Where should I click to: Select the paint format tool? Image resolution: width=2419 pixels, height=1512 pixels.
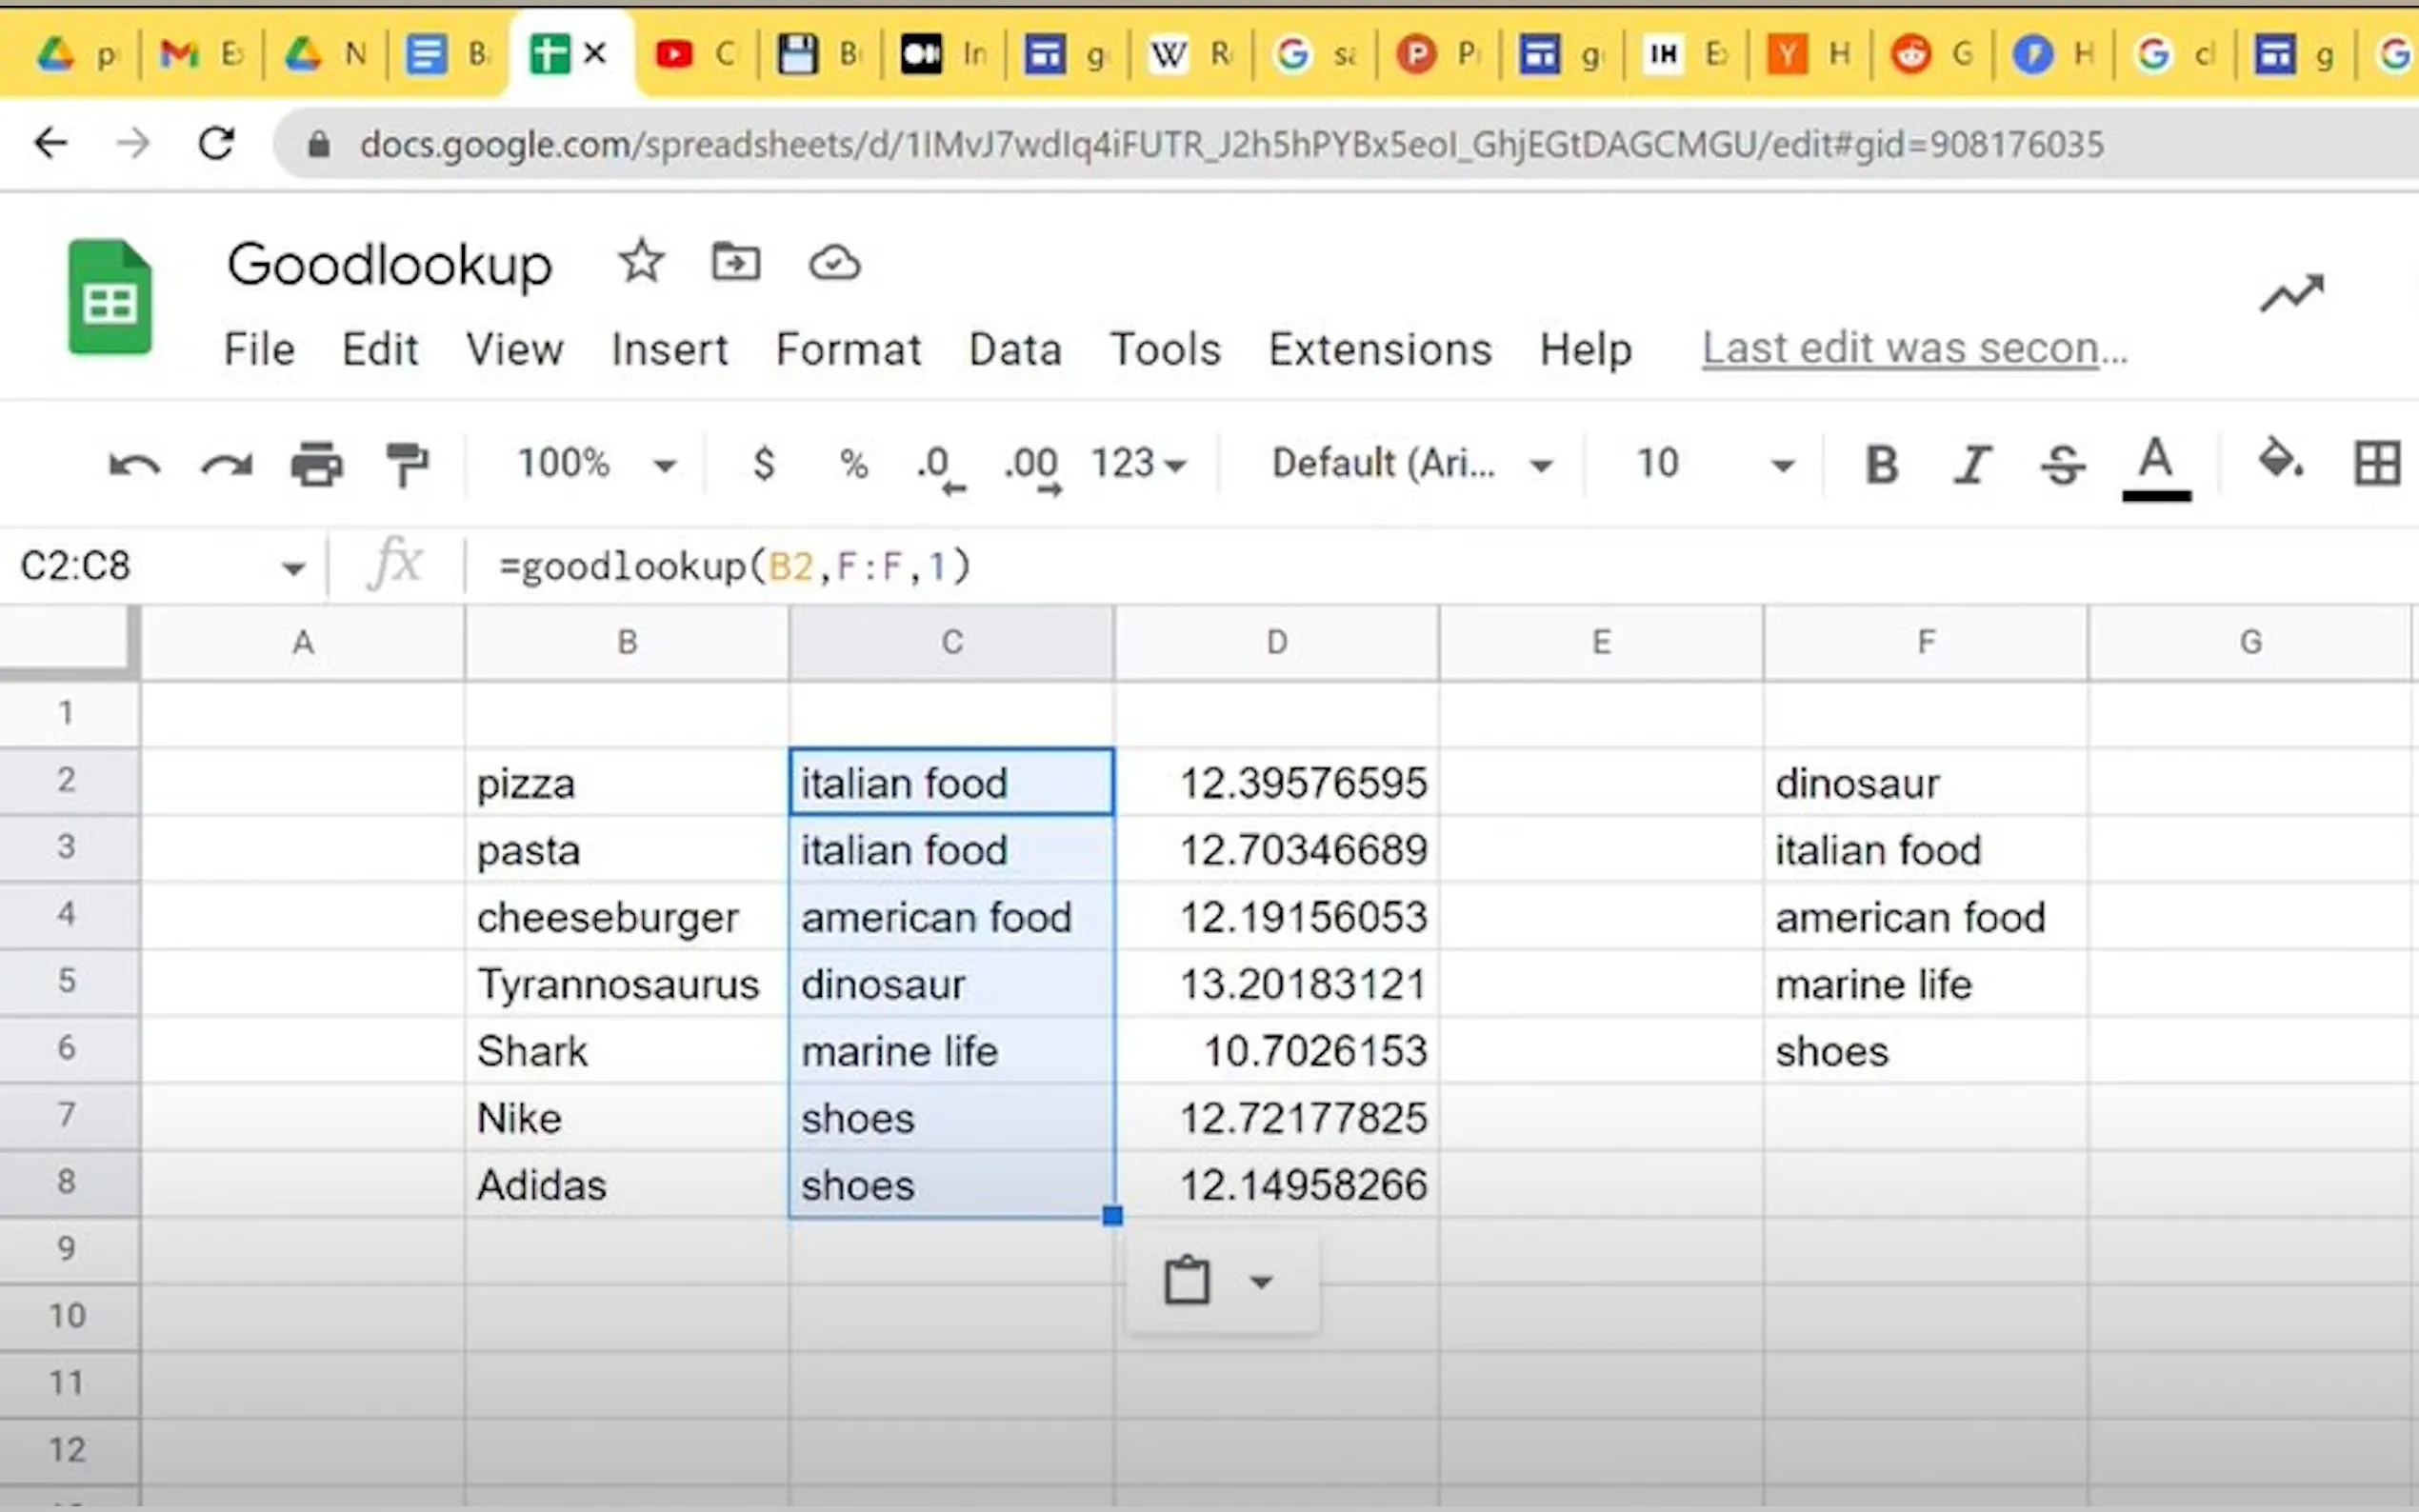pyautogui.click(x=408, y=463)
